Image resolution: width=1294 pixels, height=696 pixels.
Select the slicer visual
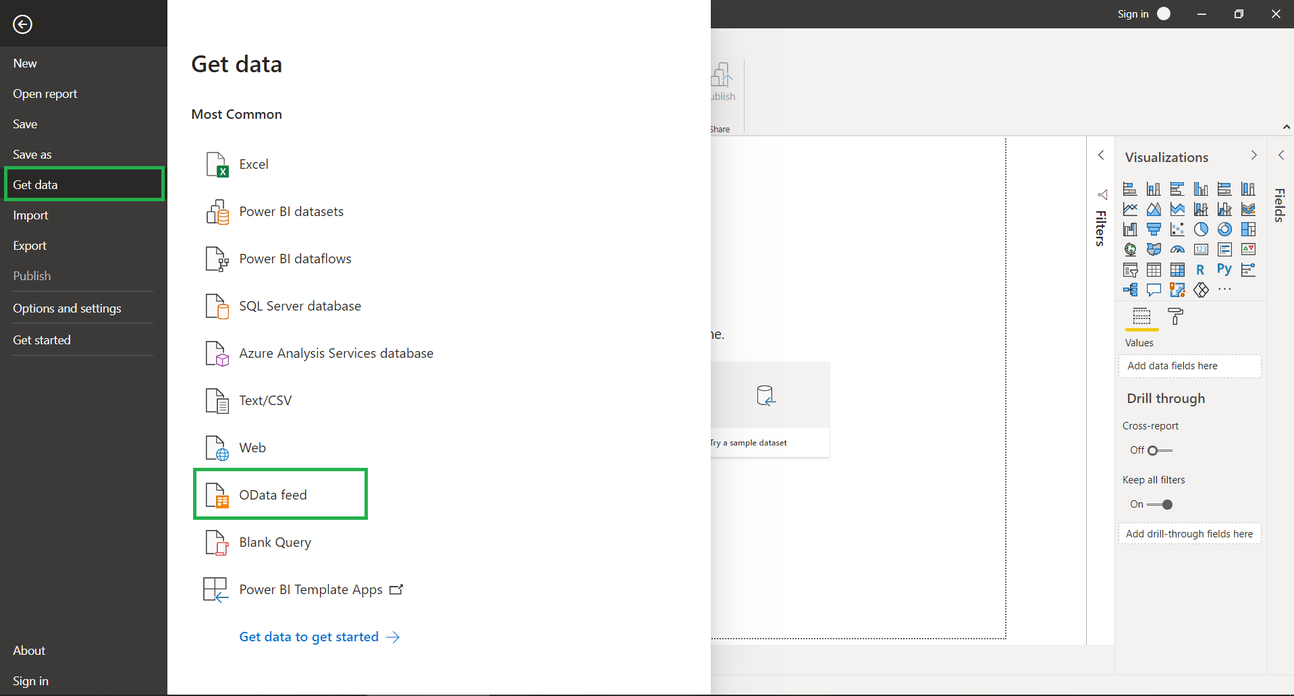(1130, 269)
